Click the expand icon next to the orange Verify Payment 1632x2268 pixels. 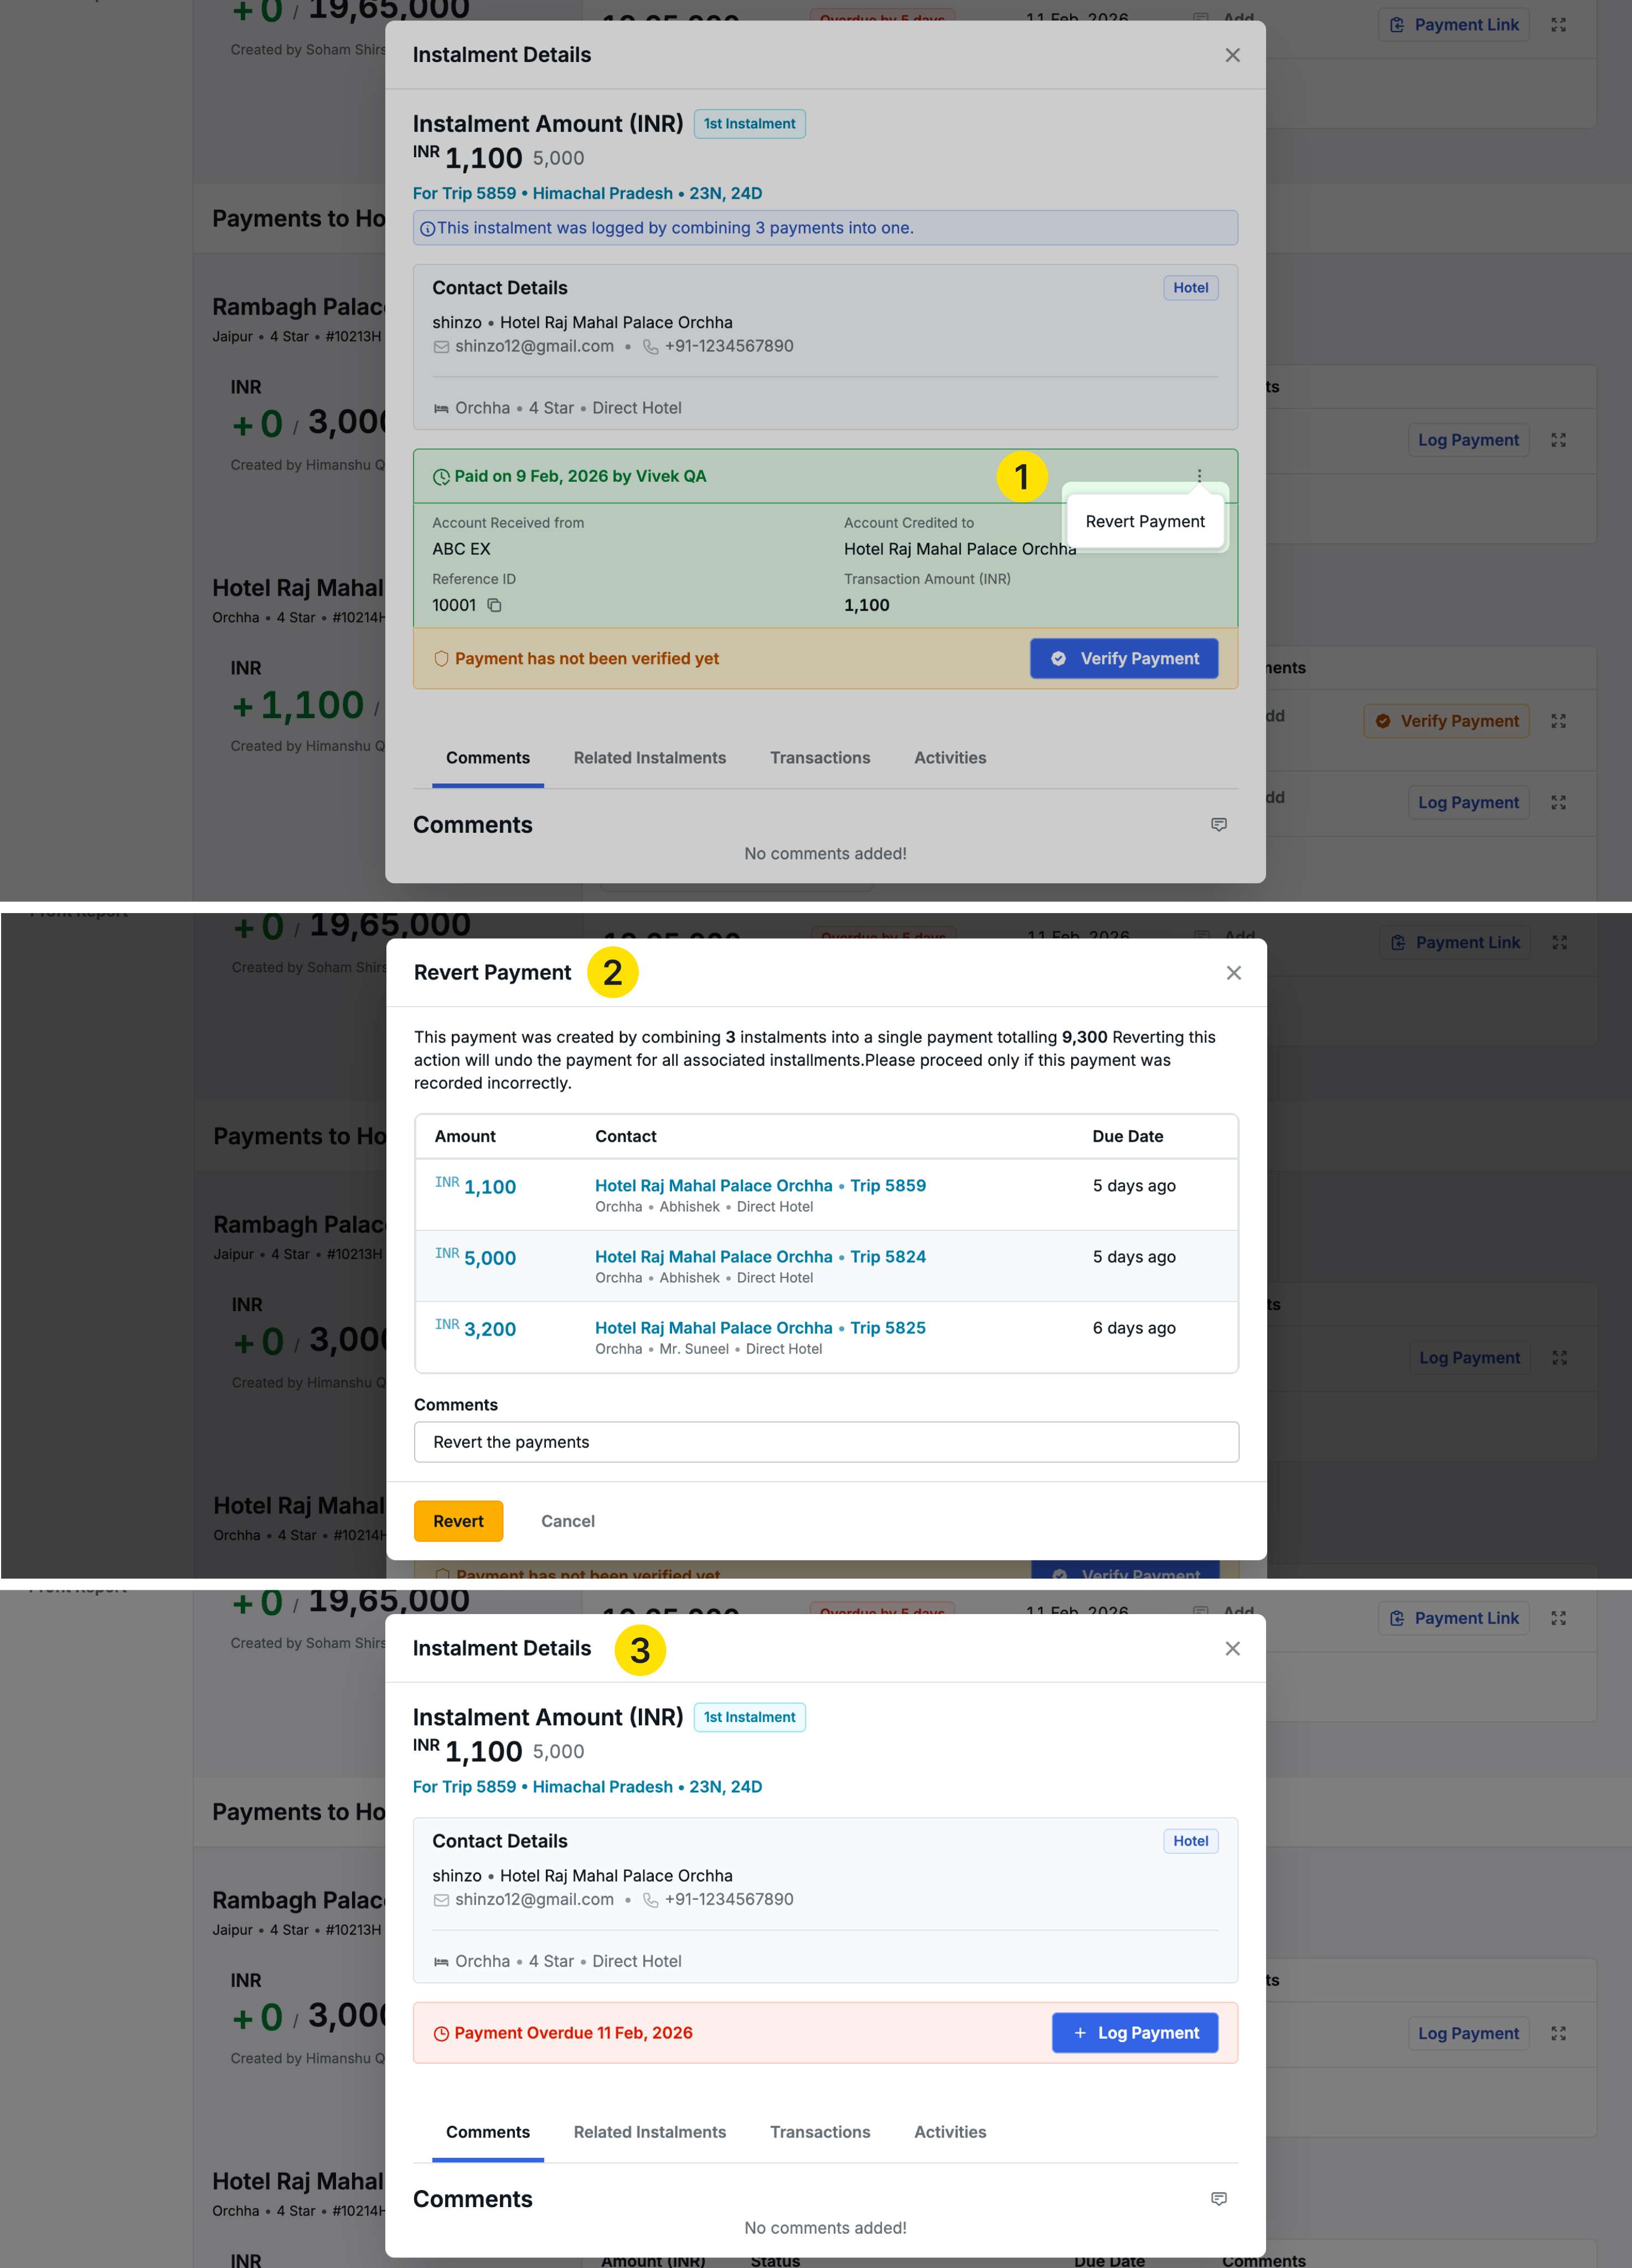pyautogui.click(x=1558, y=721)
